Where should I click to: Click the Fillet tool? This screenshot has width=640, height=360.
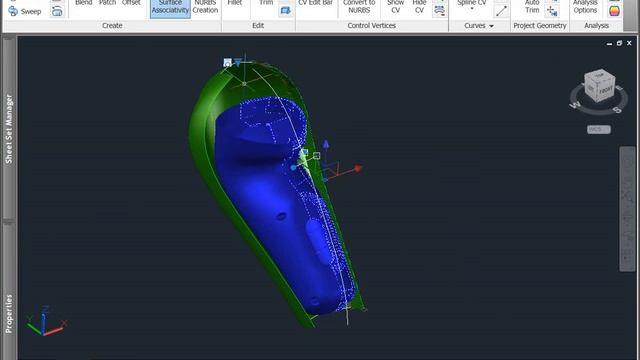235,3
